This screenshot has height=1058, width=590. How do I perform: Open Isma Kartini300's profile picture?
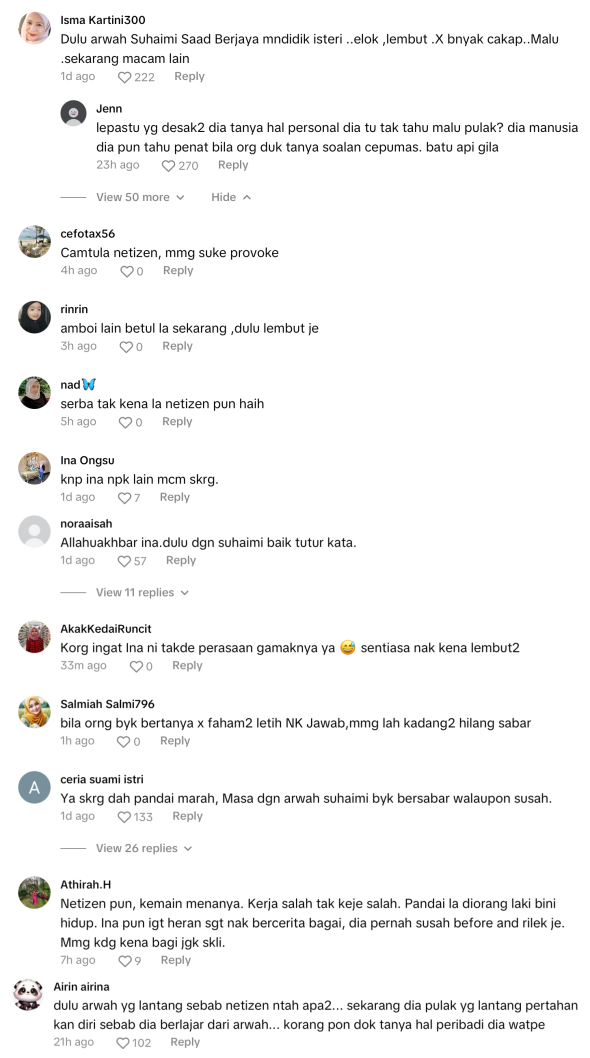pyautogui.click(x=34, y=28)
